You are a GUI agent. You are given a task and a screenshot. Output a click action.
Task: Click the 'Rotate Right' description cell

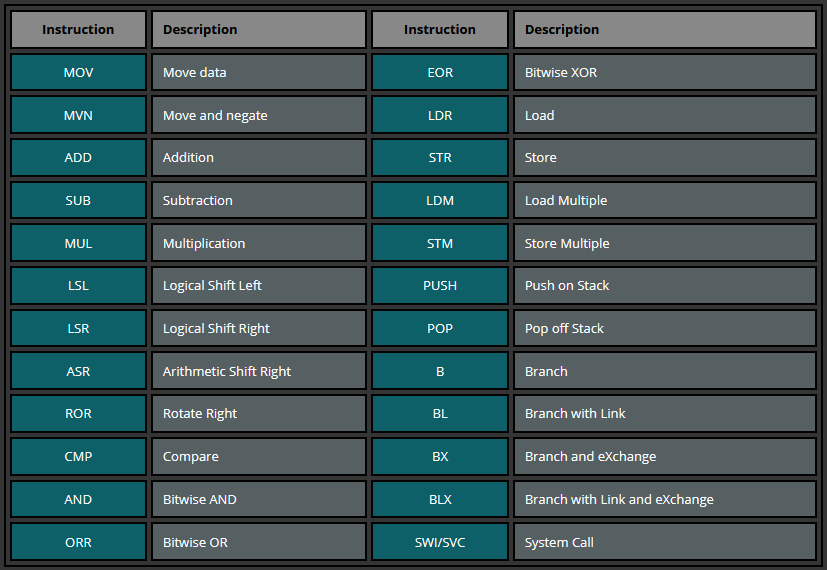(x=200, y=413)
